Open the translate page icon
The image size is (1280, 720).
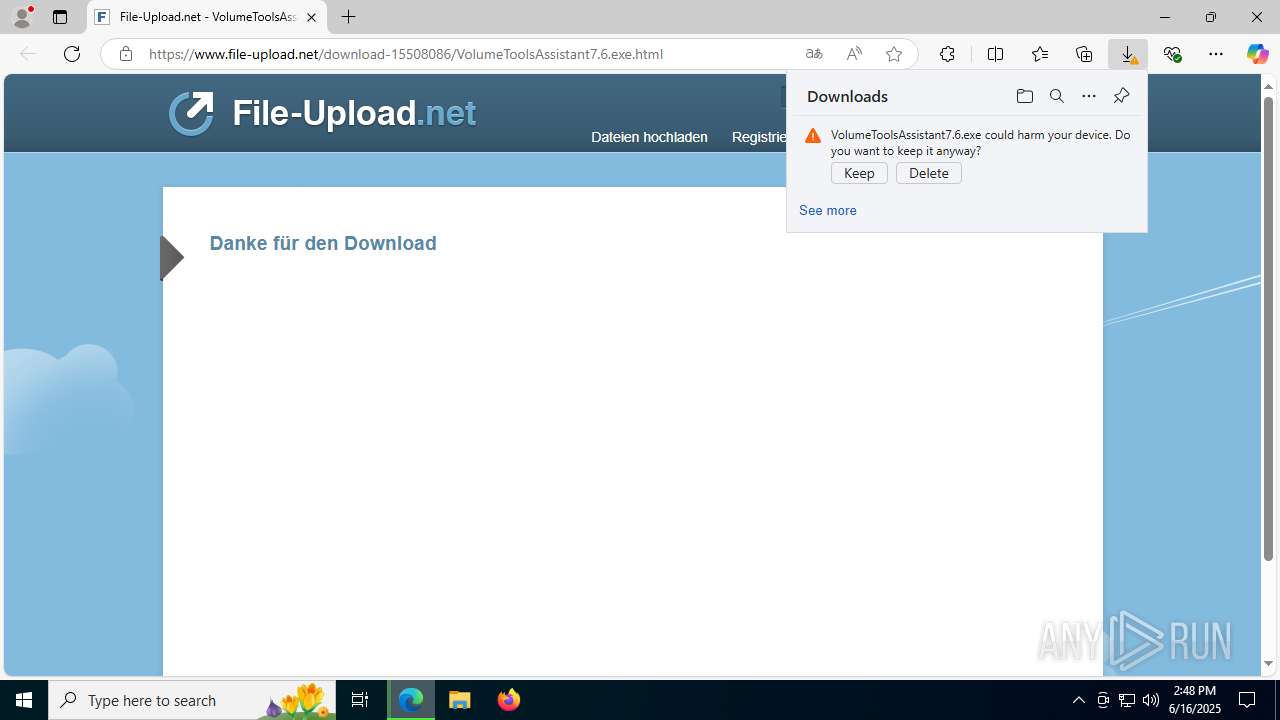click(814, 54)
